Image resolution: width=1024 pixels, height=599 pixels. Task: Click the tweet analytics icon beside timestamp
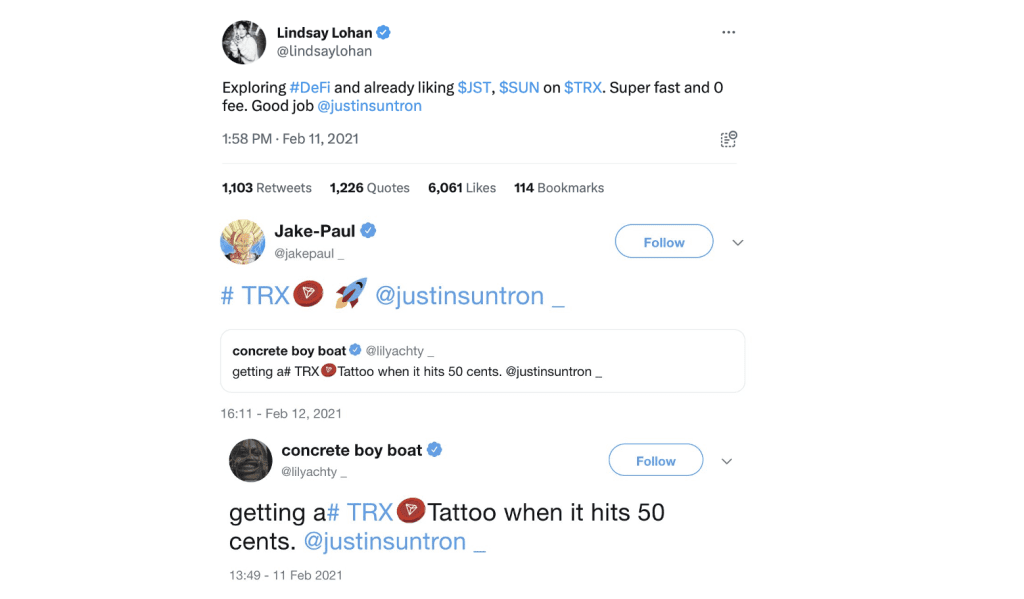coord(728,139)
